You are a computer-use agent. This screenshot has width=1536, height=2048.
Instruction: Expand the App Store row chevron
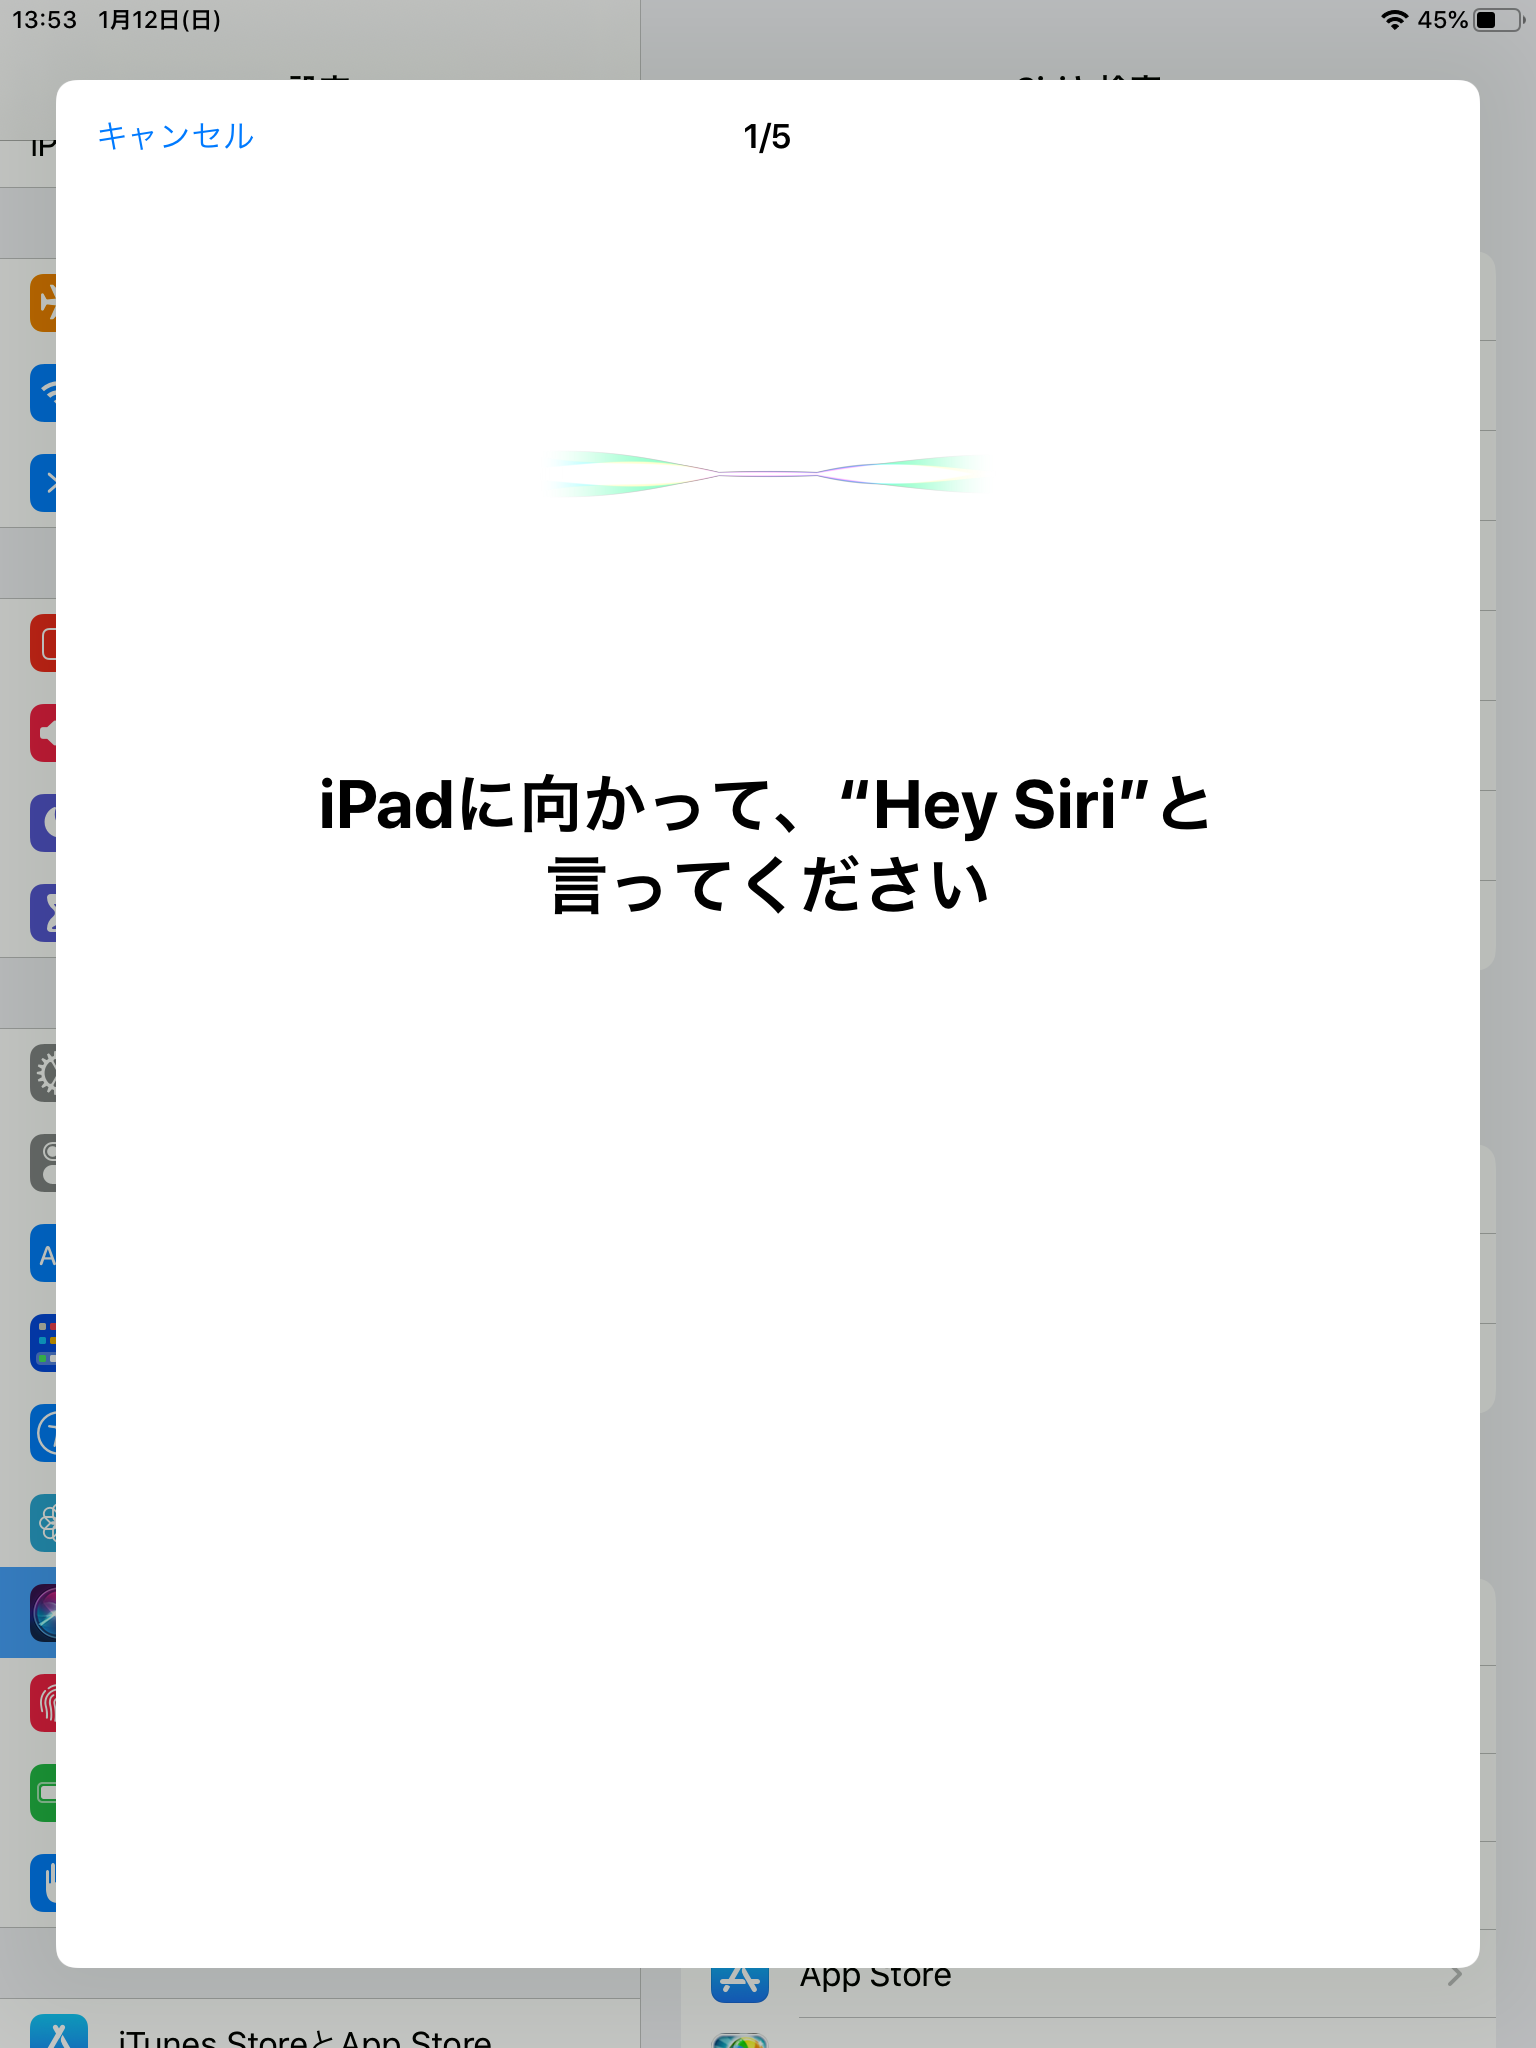pos(1455,1977)
